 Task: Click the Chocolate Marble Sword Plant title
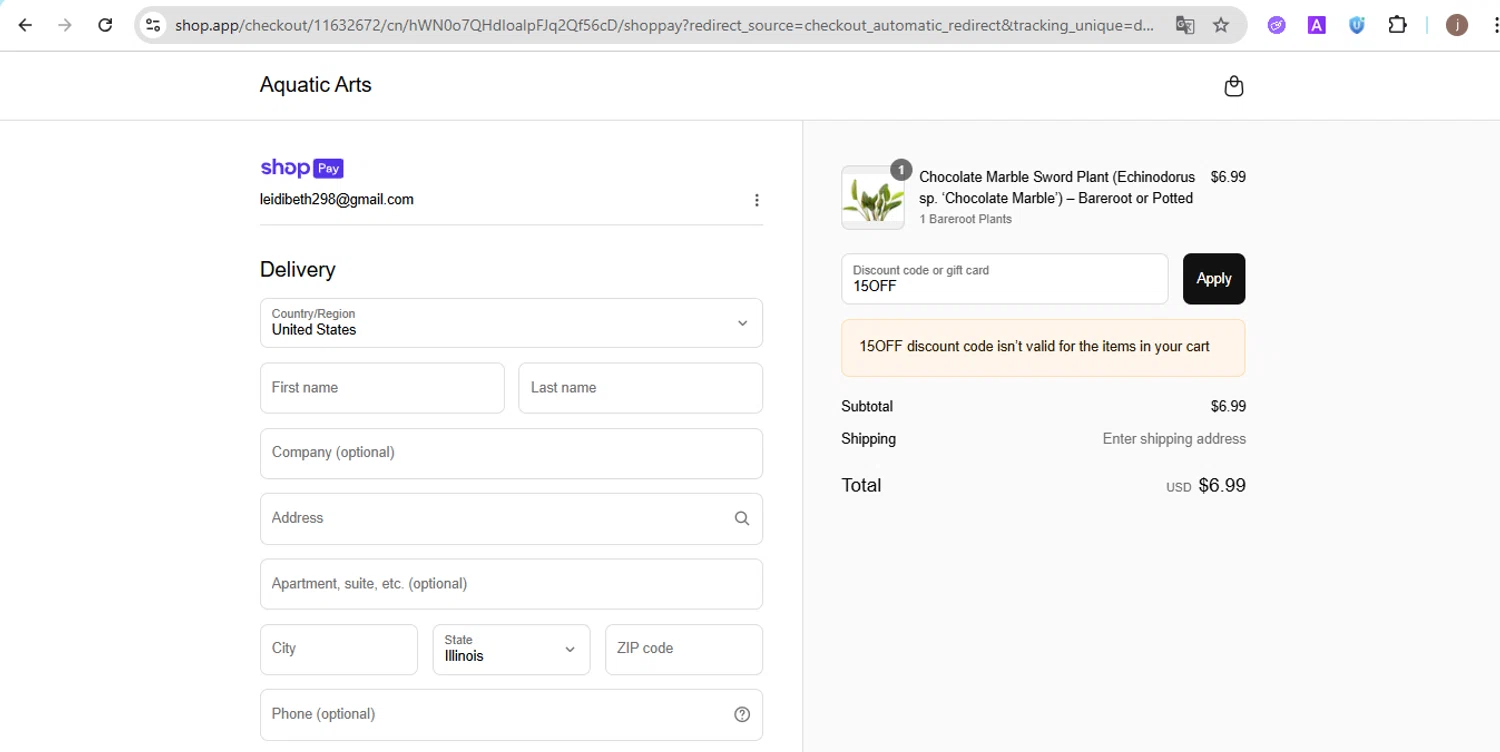1057,187
